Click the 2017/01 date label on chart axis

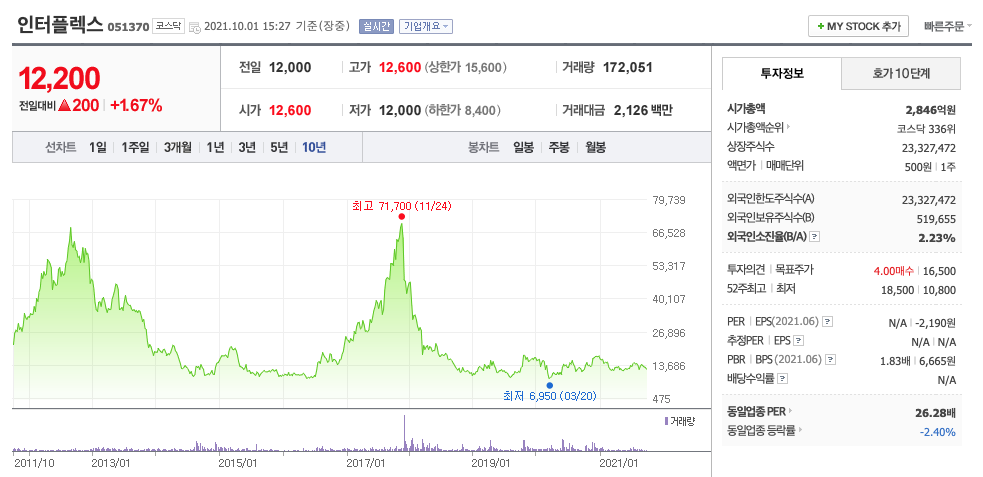coord(367,463)
